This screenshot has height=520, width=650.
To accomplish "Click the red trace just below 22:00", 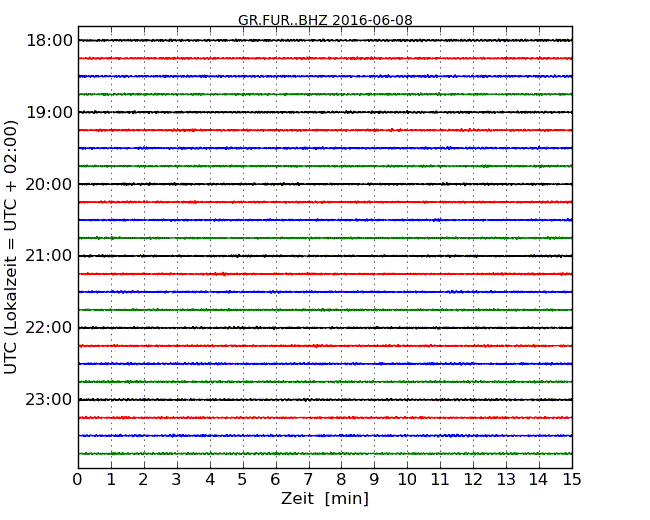I will 325,346.
